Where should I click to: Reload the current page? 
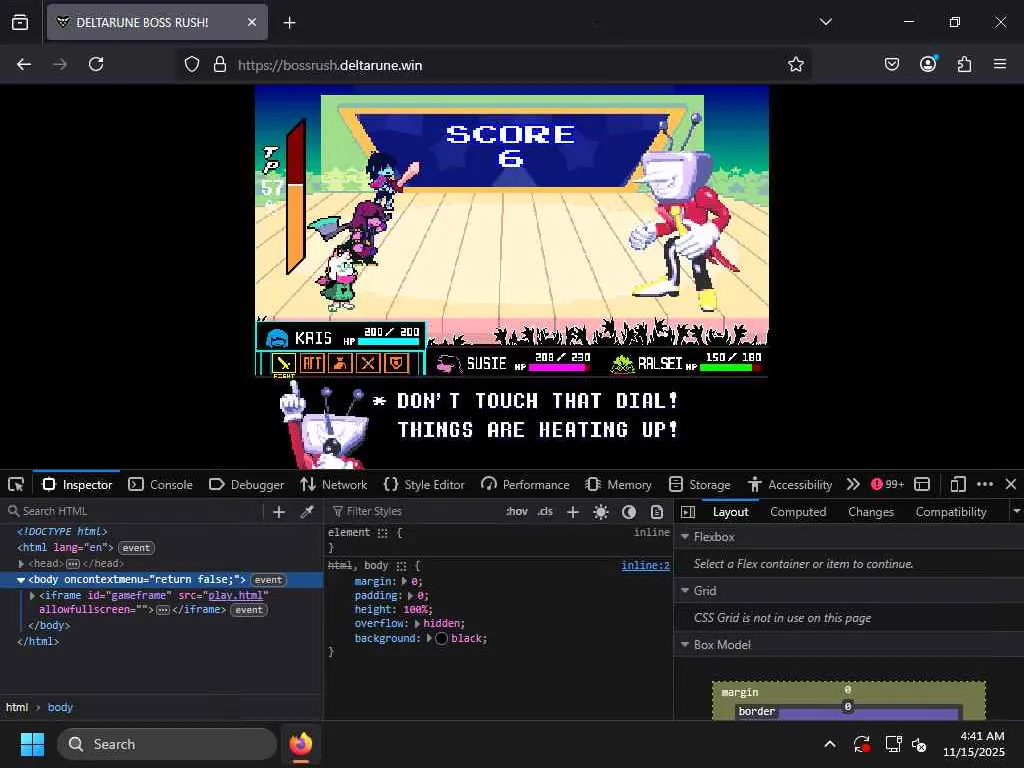click(96, 64)
